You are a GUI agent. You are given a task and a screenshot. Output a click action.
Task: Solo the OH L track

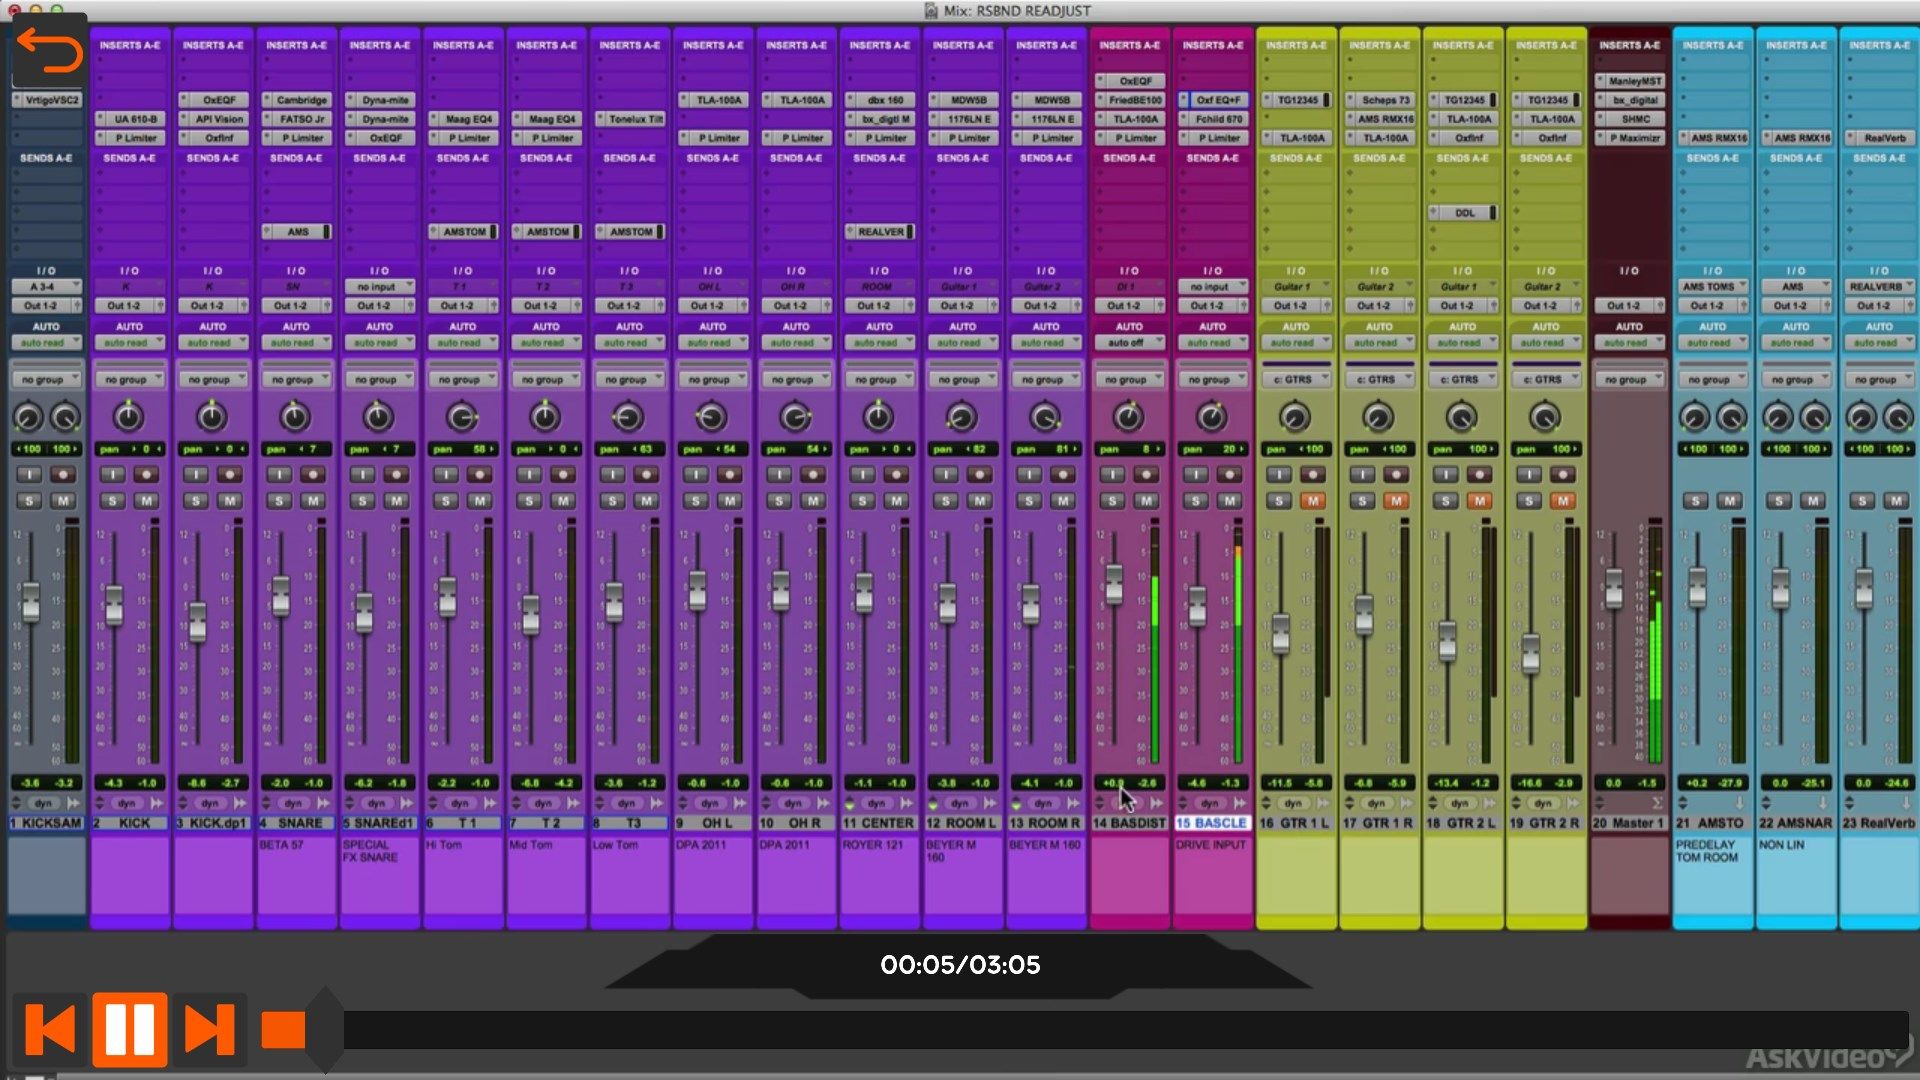pyautogui.click(x=696, y=501)
